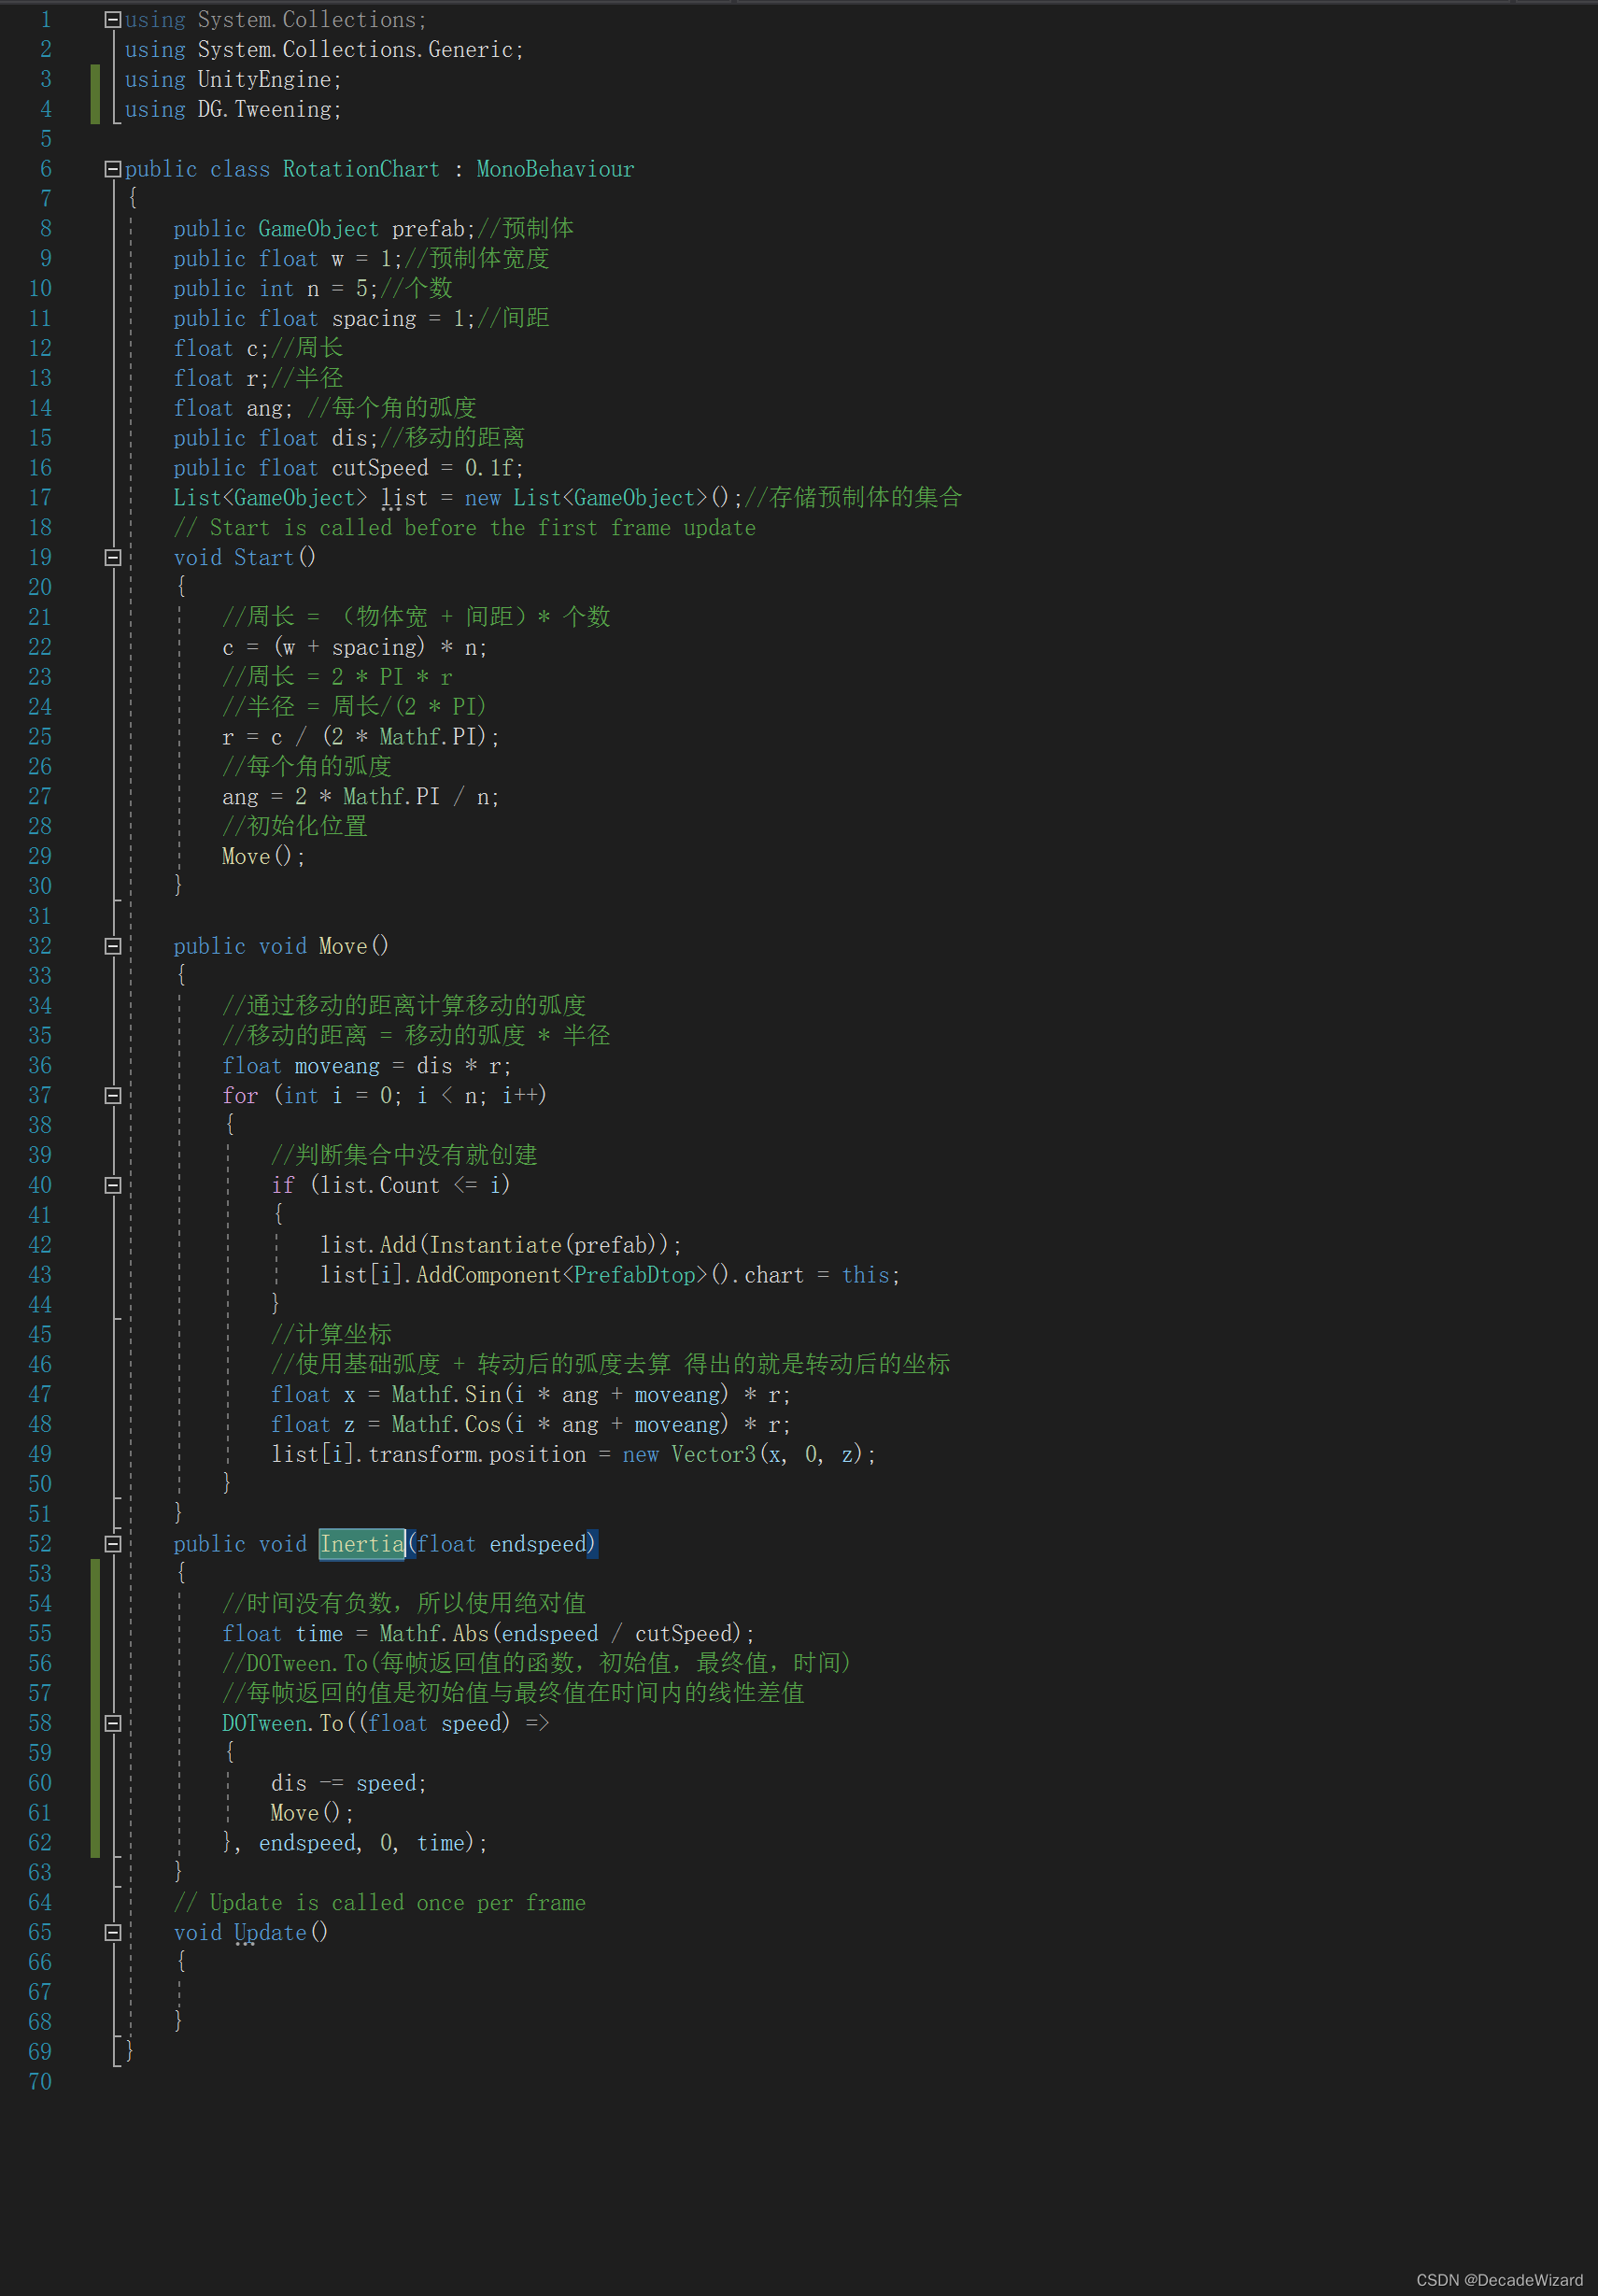Collapse the public void Move() method
1598x2296 pixels.
pyautogui.click(x=113, y=946)
